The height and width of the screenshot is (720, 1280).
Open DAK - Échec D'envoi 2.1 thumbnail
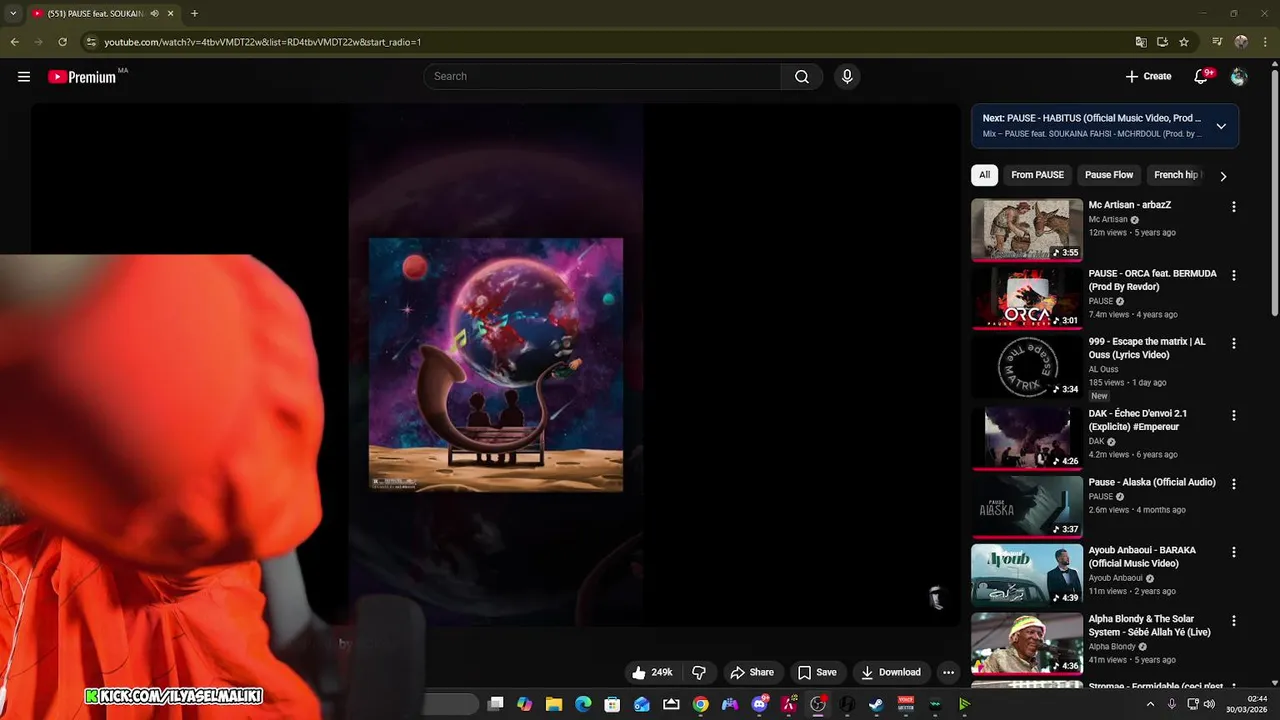click(1027, 438)
